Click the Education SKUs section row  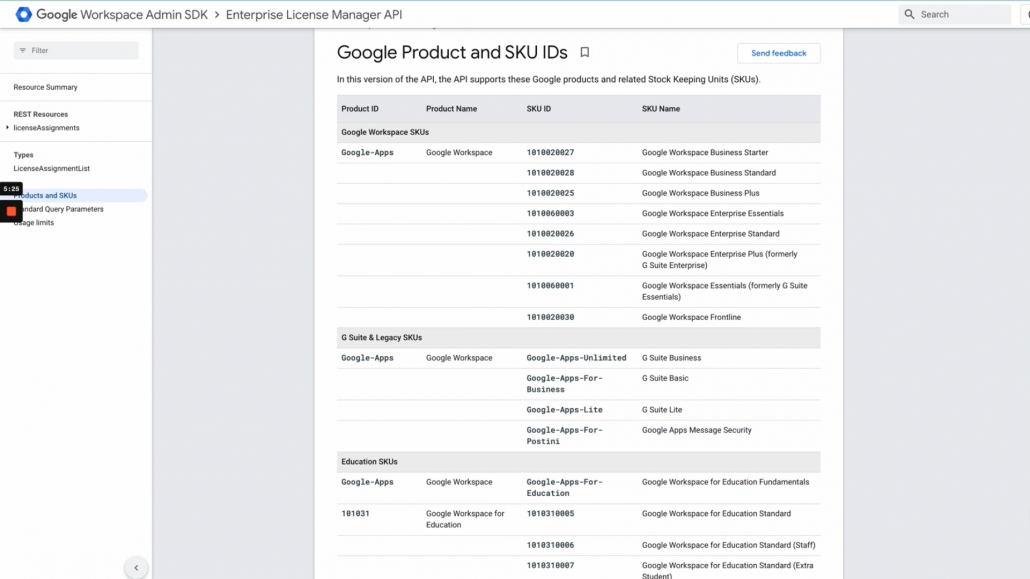click(579, 462)
